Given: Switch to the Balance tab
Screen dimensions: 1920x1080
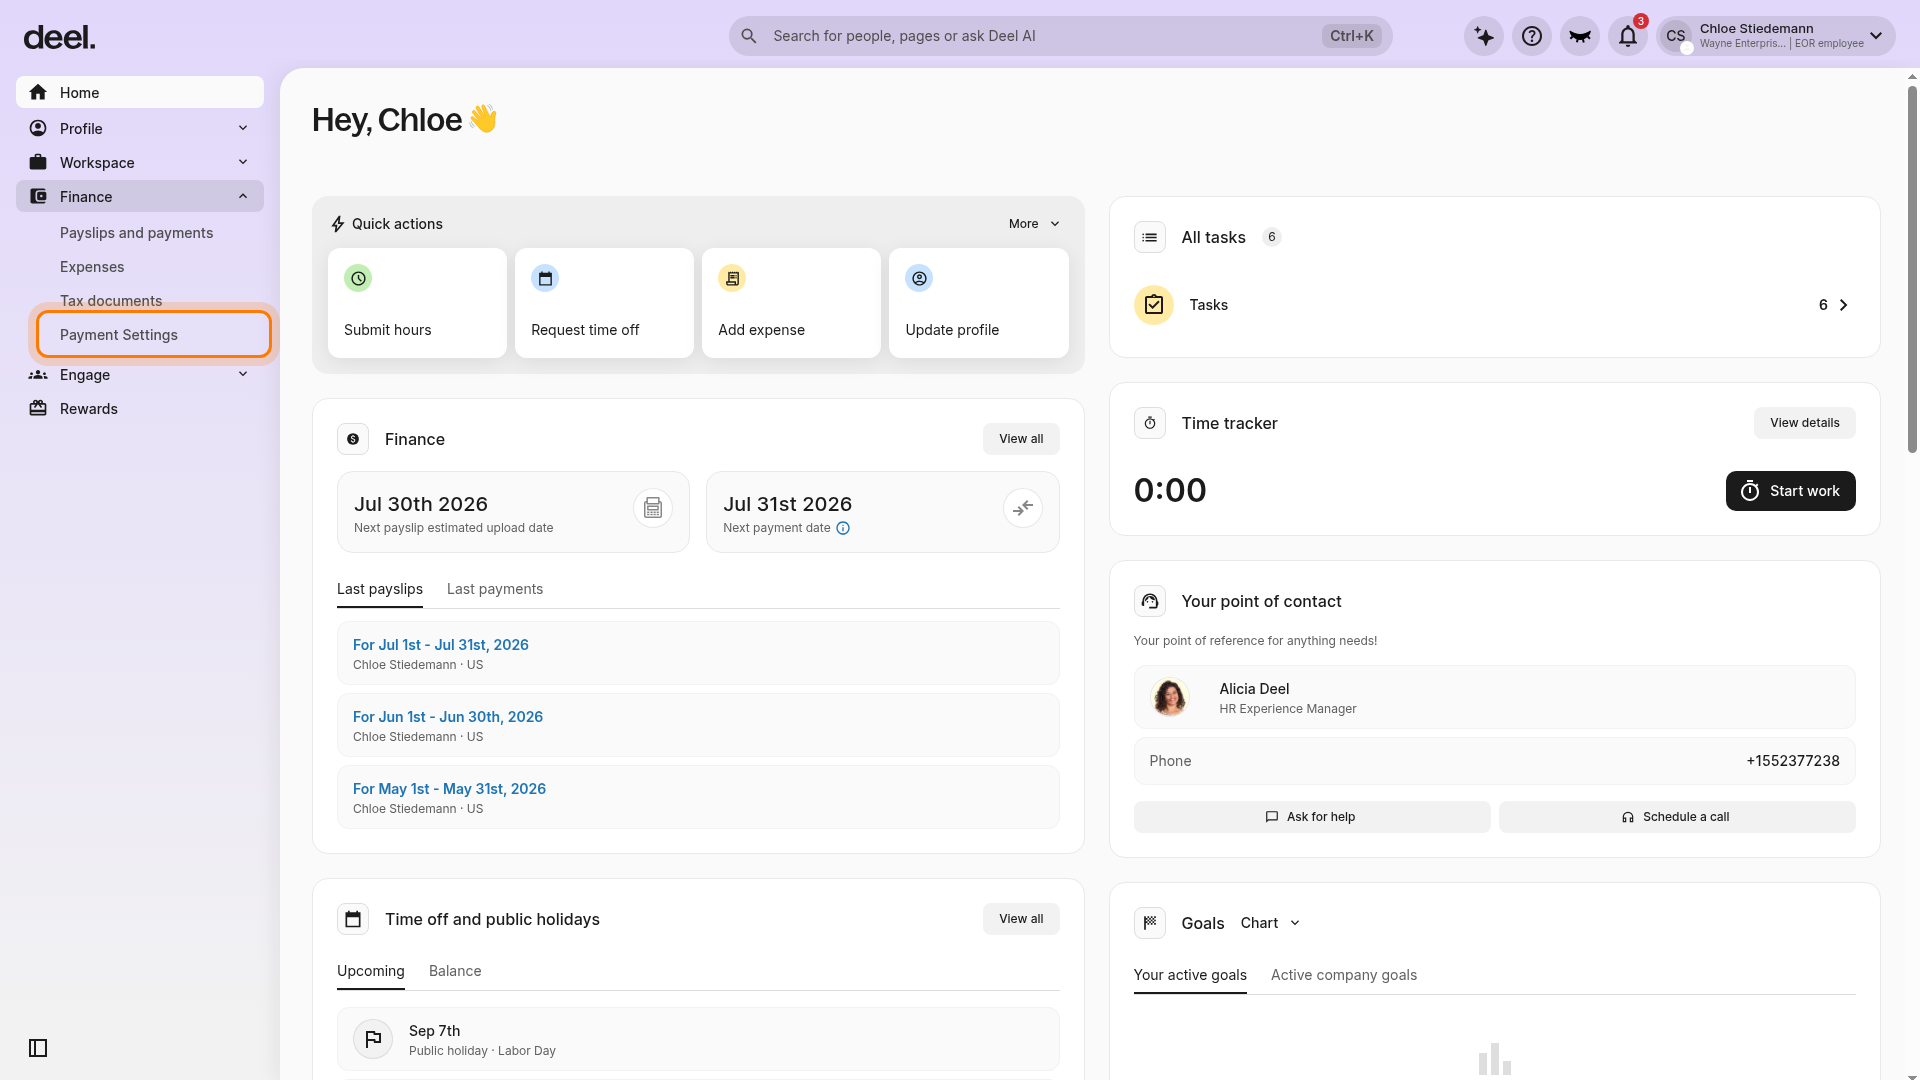Looking at the screenshot, I should (455, 971).
